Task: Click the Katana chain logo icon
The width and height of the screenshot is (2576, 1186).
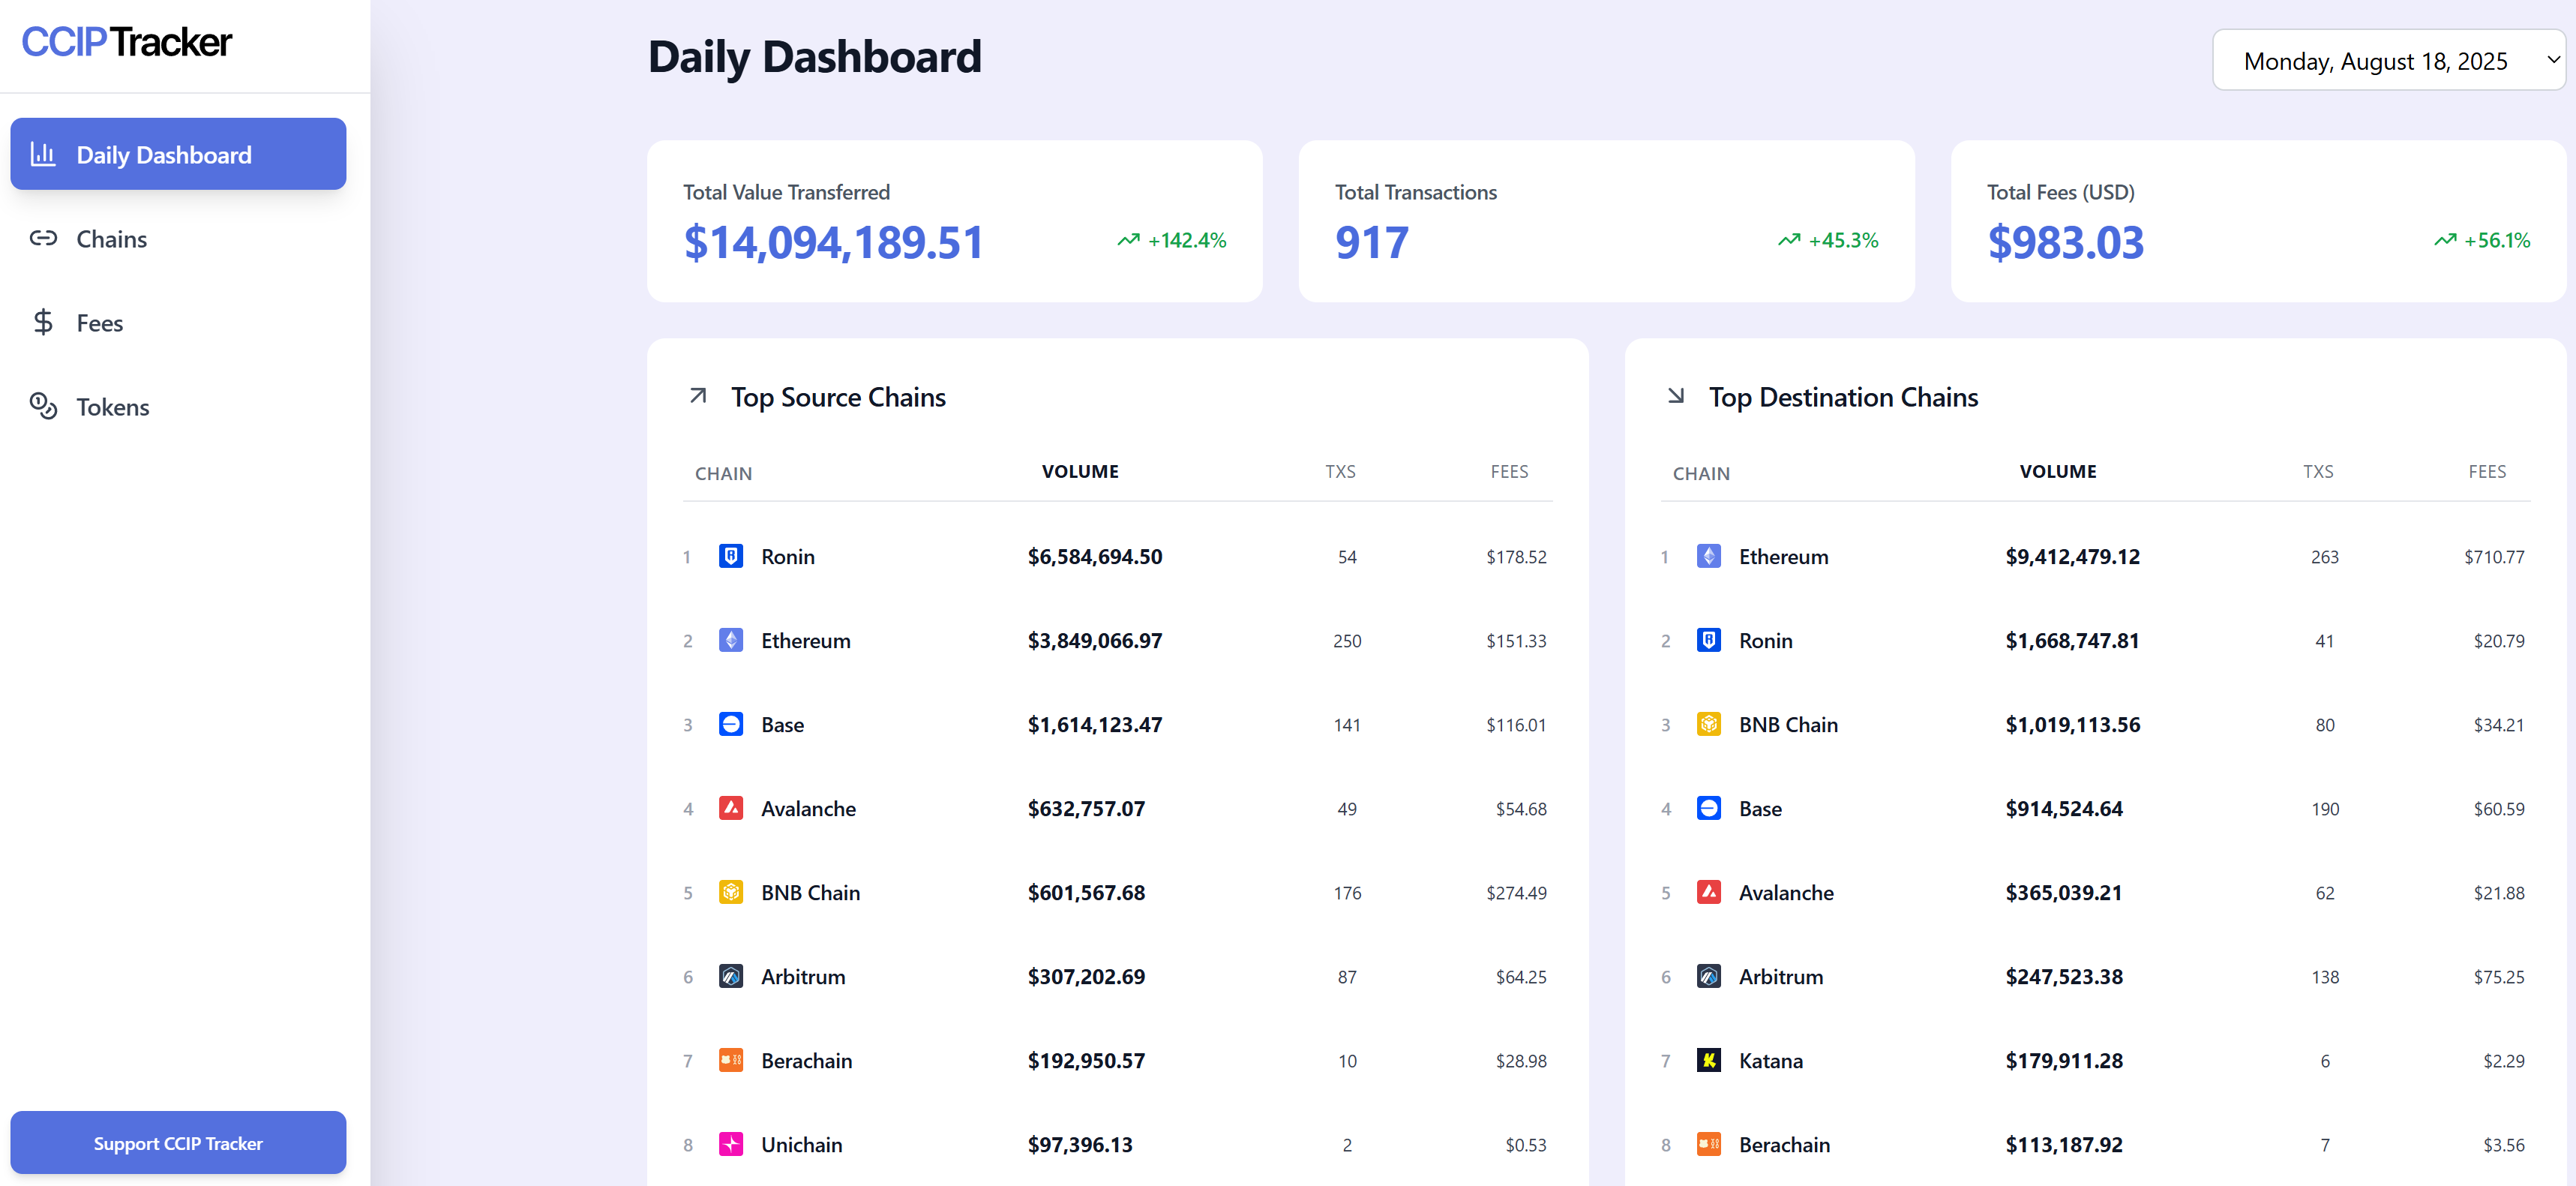Action: coord(1708,1060)
